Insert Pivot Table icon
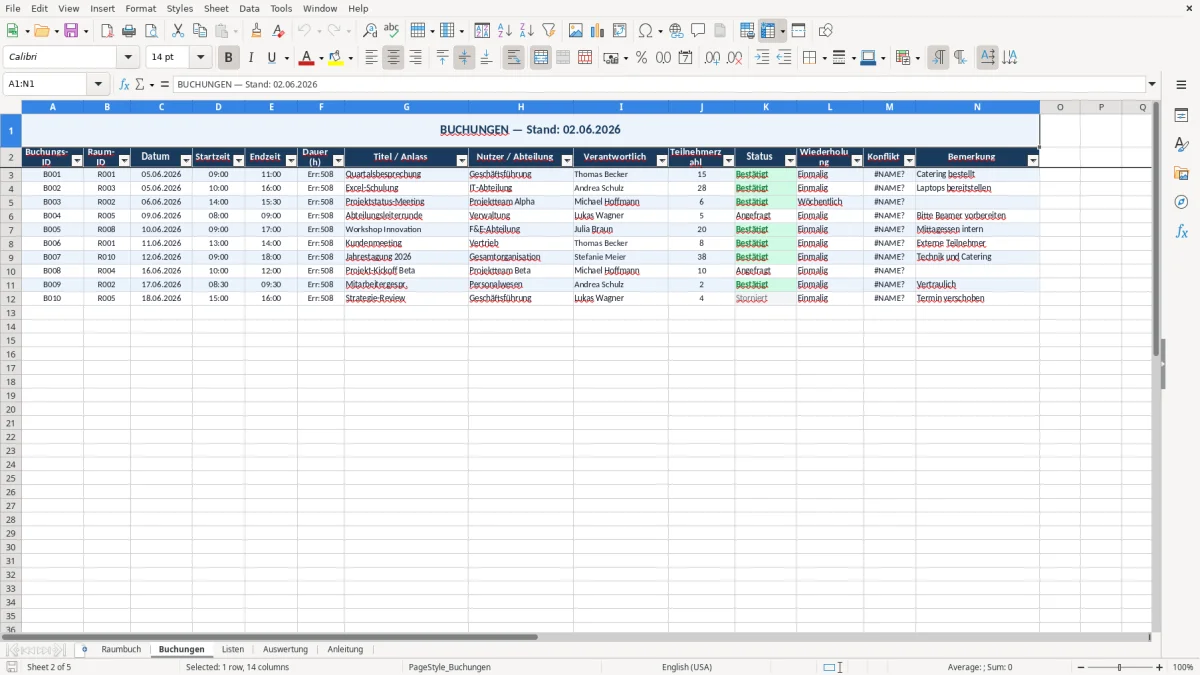Viewport: 1200px width, 675px height. [x=620, y=31]
